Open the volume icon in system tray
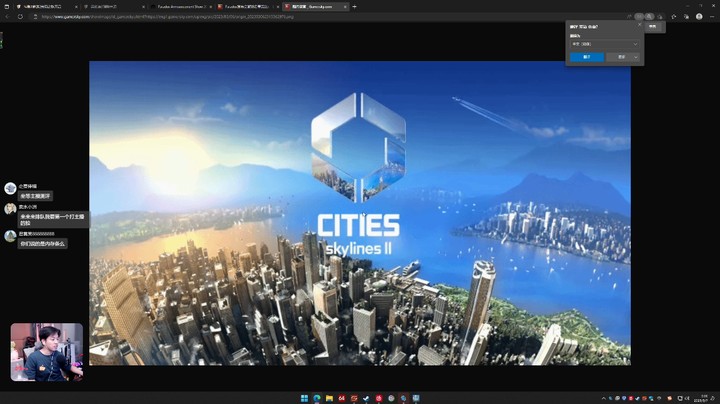This screenshot has height=404, width=720. 686,398
